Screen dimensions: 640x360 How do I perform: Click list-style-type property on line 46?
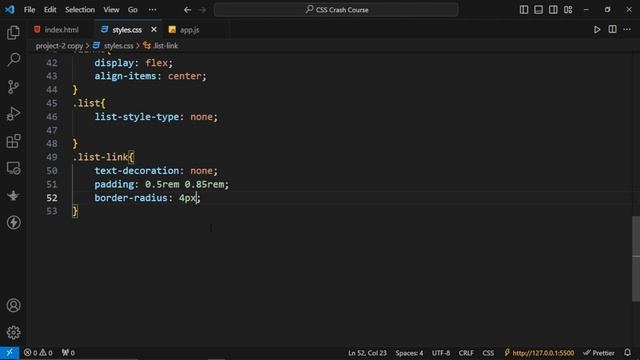click(137, 117)
